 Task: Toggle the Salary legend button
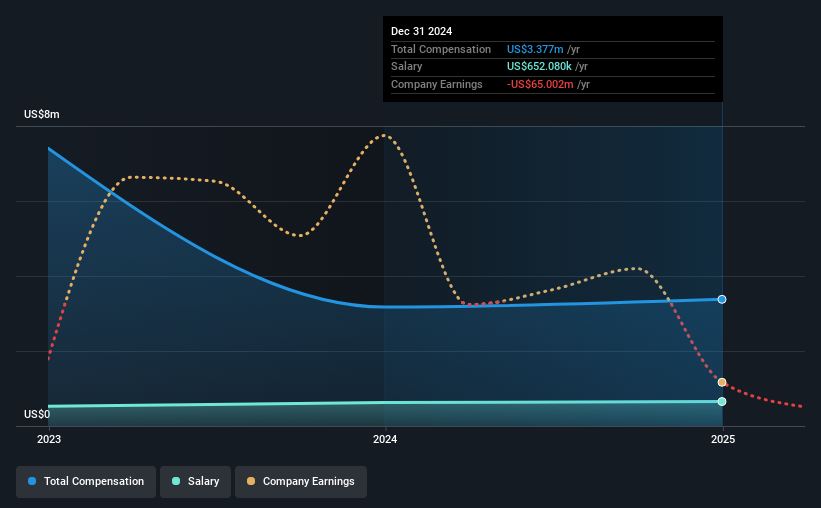pyautogui.click(x=195, y=481)
